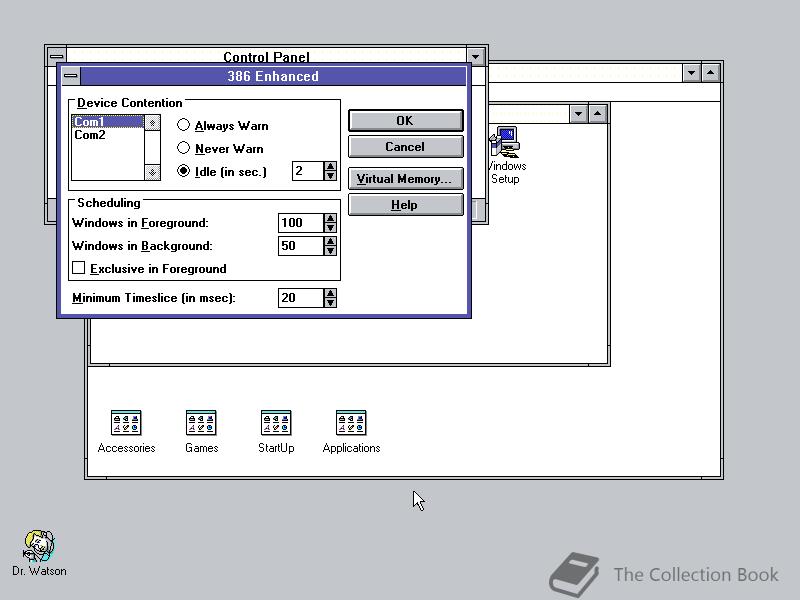The width and height of the screenshot is (800, 600).
Task: Click the Idle seconds input field
Action: (x=308, y=171)
